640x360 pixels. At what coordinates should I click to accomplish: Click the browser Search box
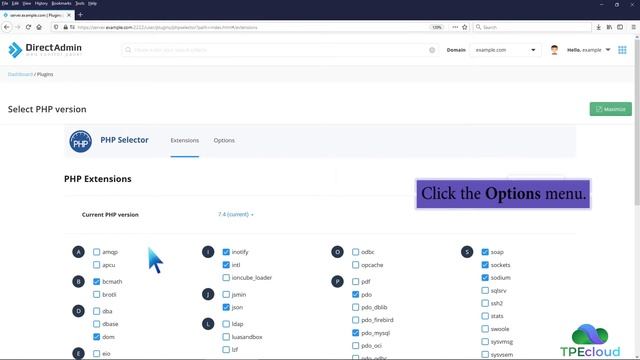pyautogui.click(x=532, y=27)
